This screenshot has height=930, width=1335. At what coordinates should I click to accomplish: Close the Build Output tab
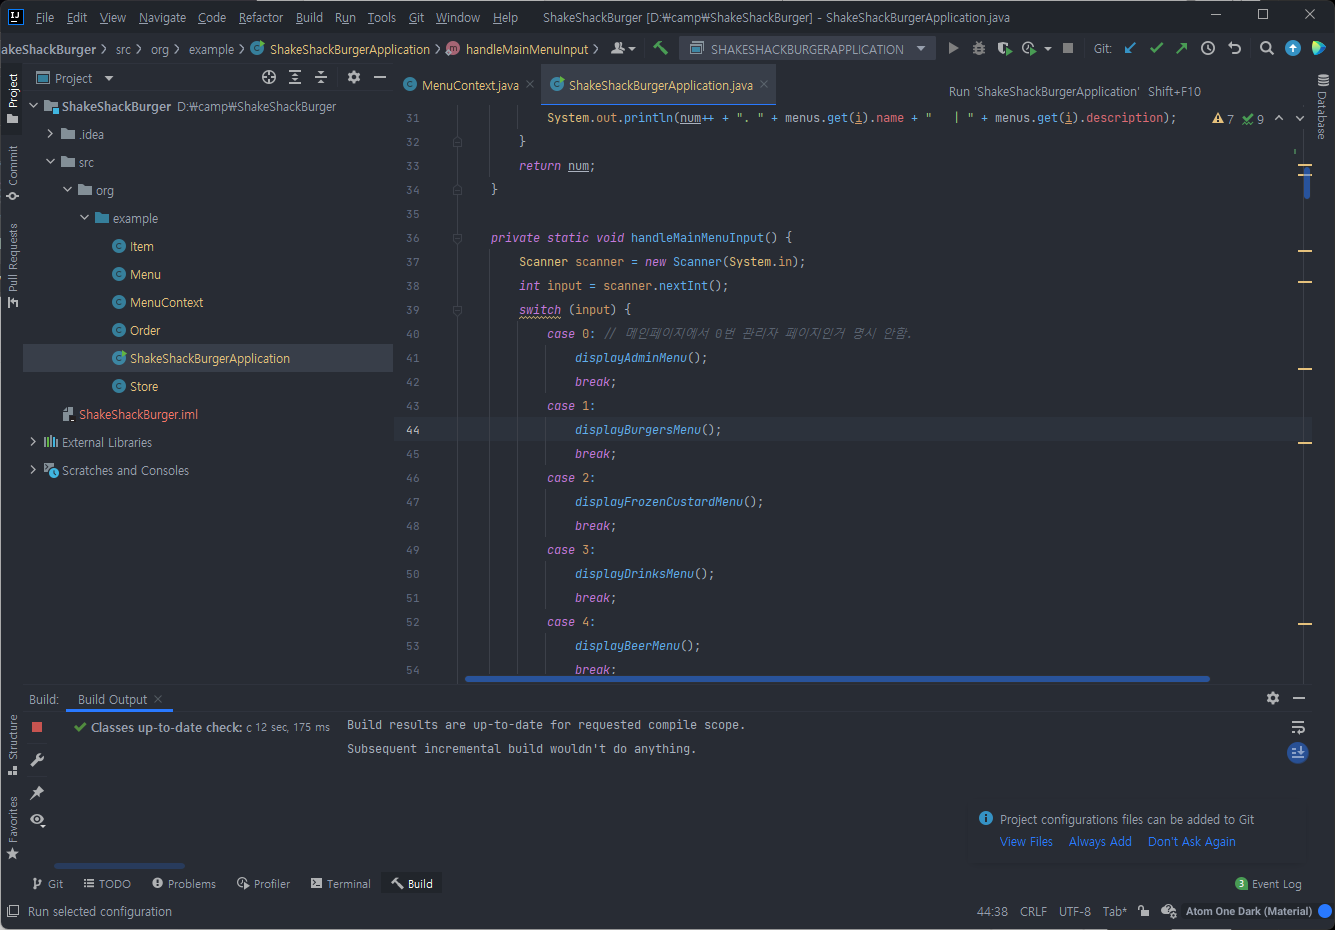(x=158, y=699)
